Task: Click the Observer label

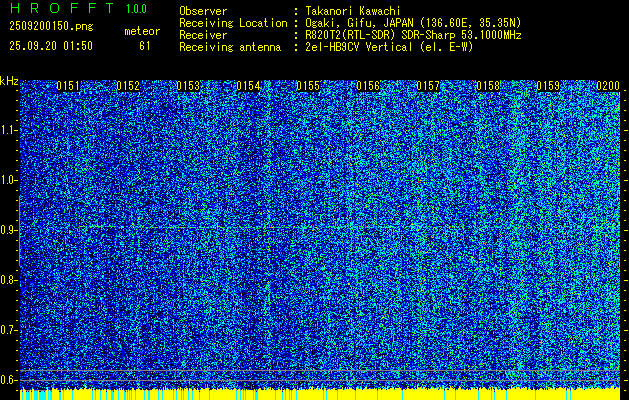Action: [x=203, y=11]
